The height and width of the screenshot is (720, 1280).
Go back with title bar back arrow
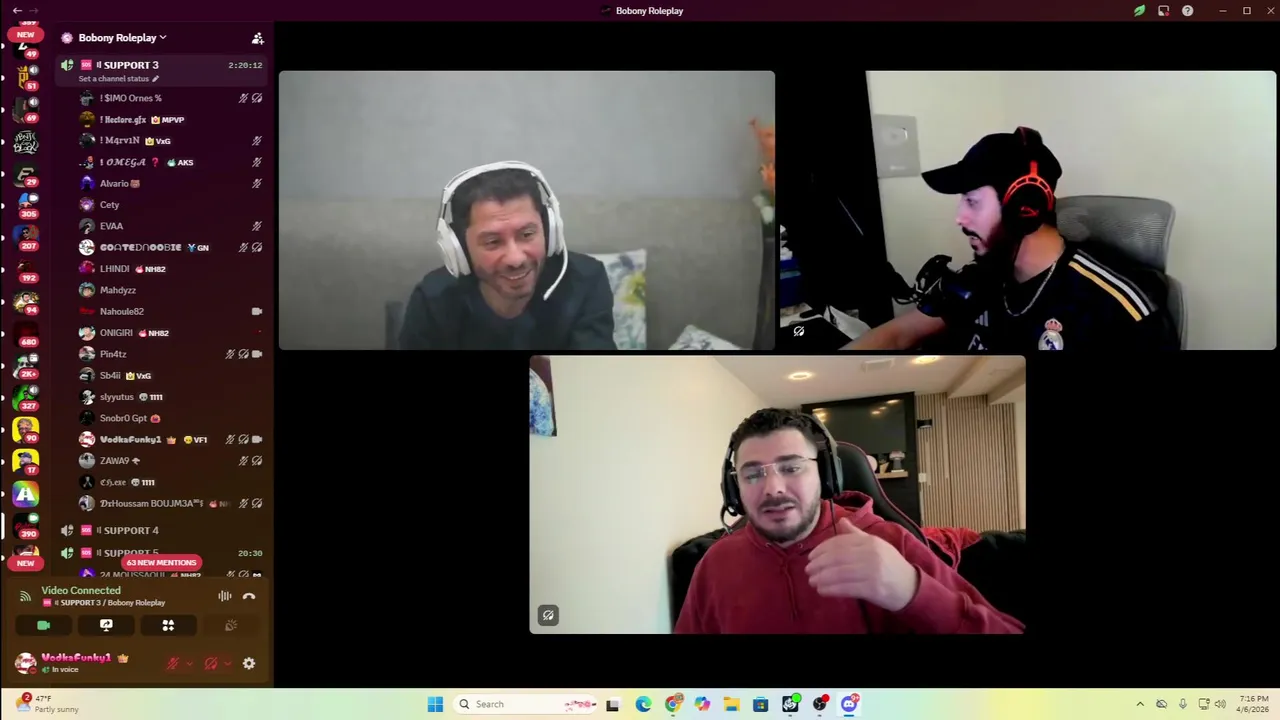pos(17,11)
